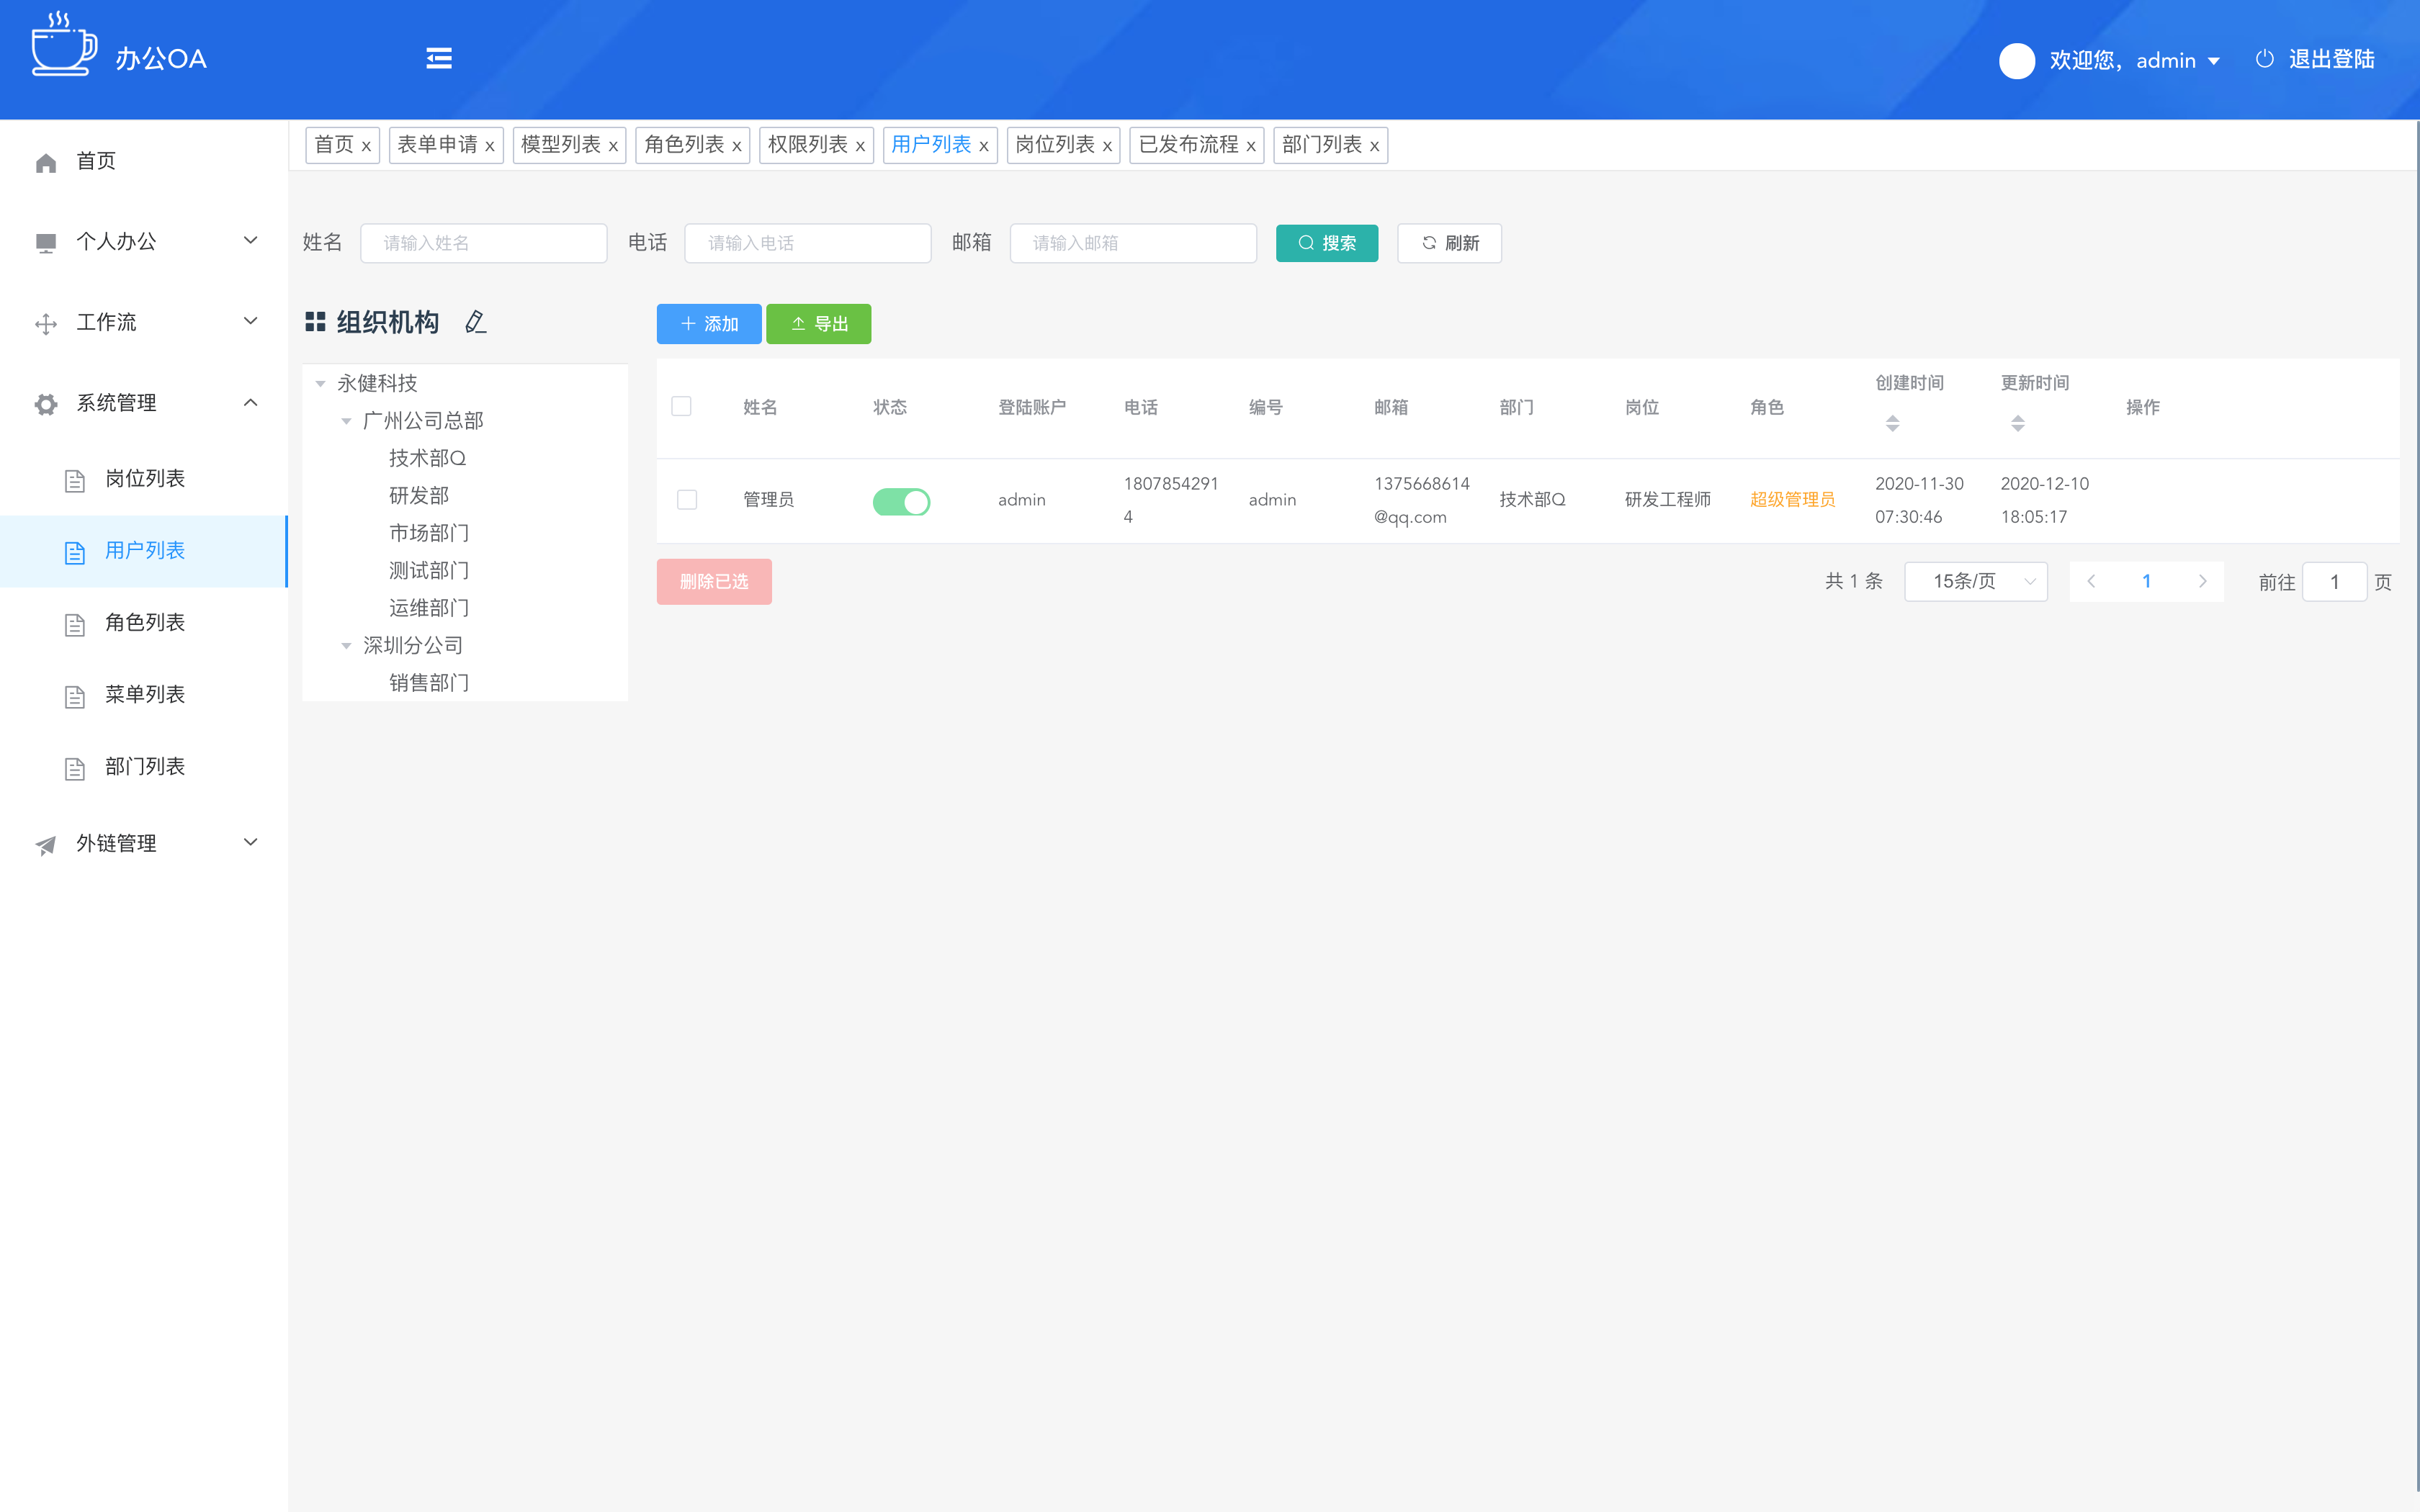Sort by 更新时间 column arrows
2420x1512 pixels.
coord(2018,423)
